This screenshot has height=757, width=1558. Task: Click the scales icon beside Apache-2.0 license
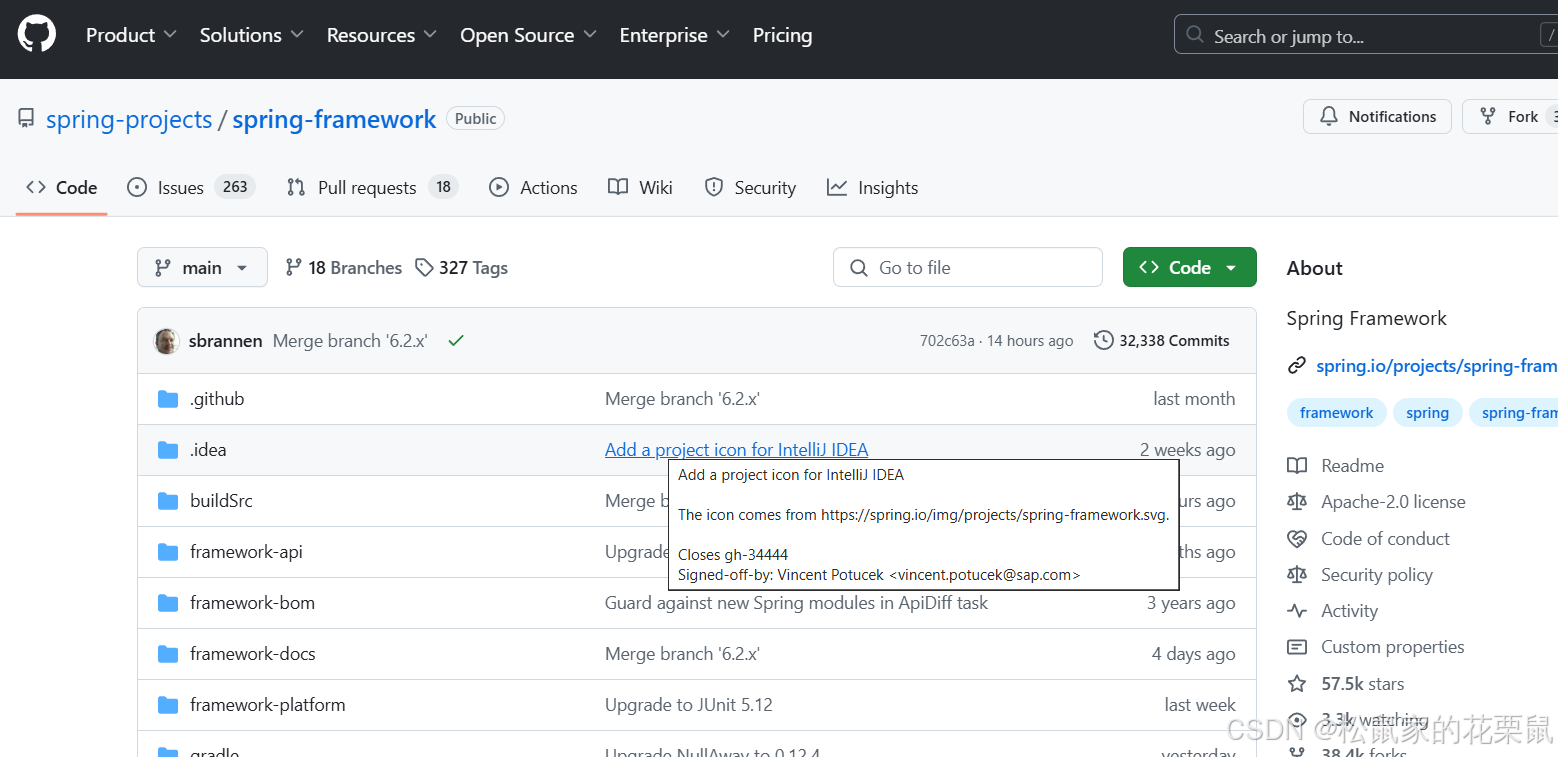pyautogui.click(x=1297, y=502)
